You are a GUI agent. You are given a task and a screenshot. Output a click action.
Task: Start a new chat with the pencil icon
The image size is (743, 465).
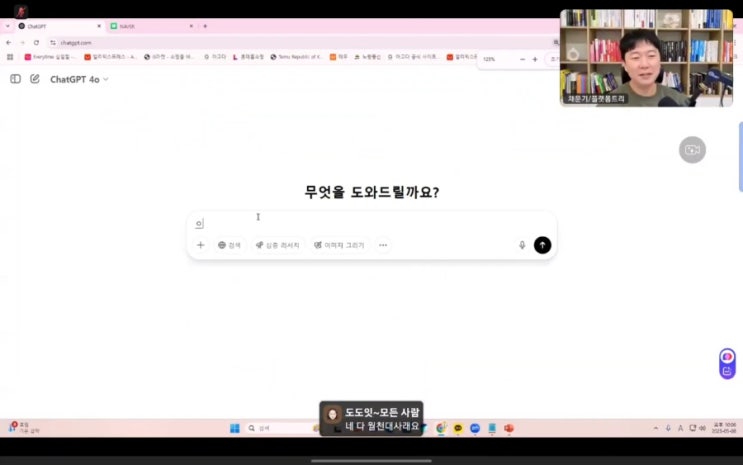[x=35, y=79]
